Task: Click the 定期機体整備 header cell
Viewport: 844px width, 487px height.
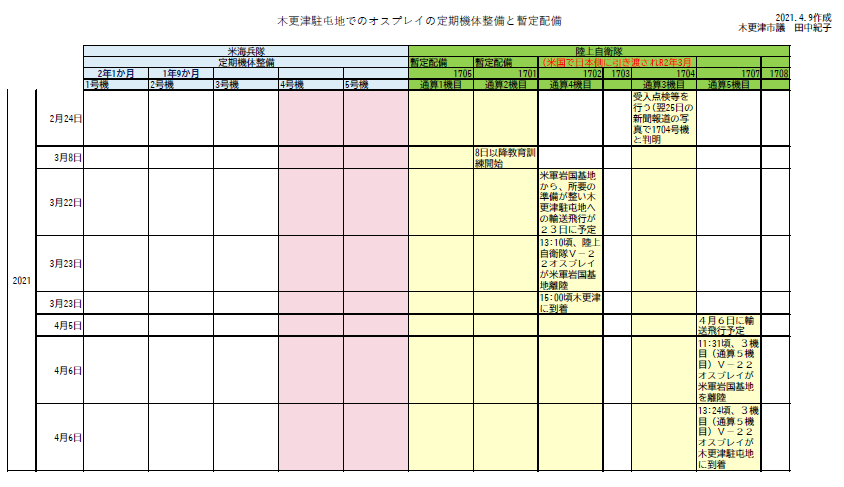Action: (246, 62)
